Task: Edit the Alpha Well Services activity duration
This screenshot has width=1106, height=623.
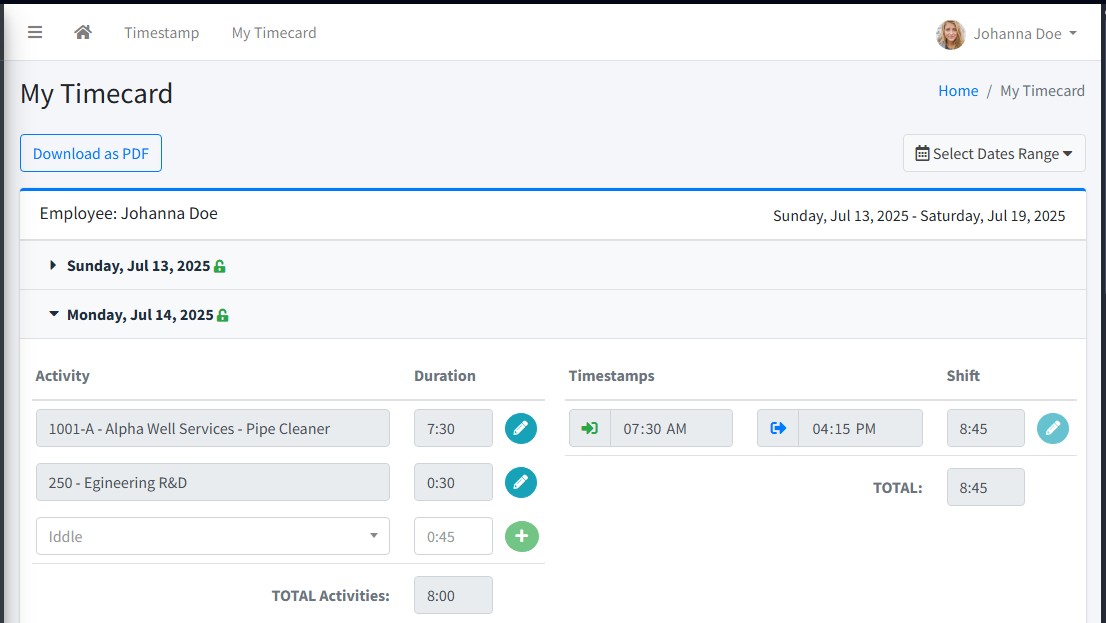Action: (520, 428)
